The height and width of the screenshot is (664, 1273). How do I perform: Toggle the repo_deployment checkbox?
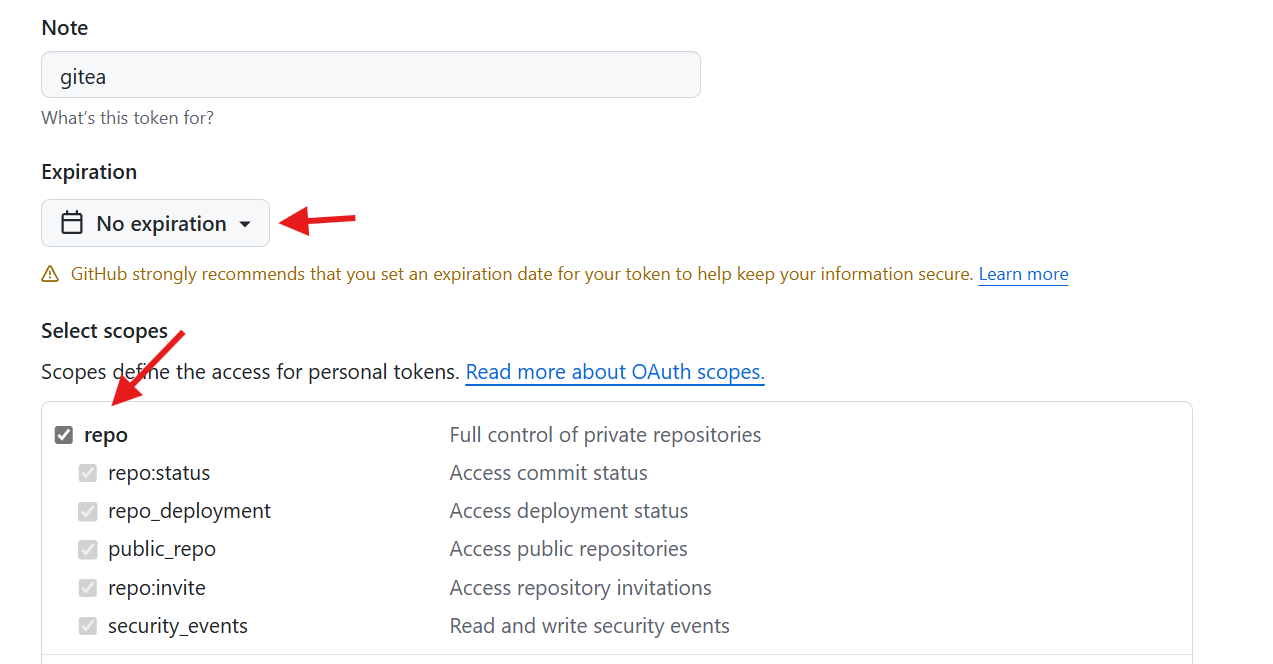[88, 511]
